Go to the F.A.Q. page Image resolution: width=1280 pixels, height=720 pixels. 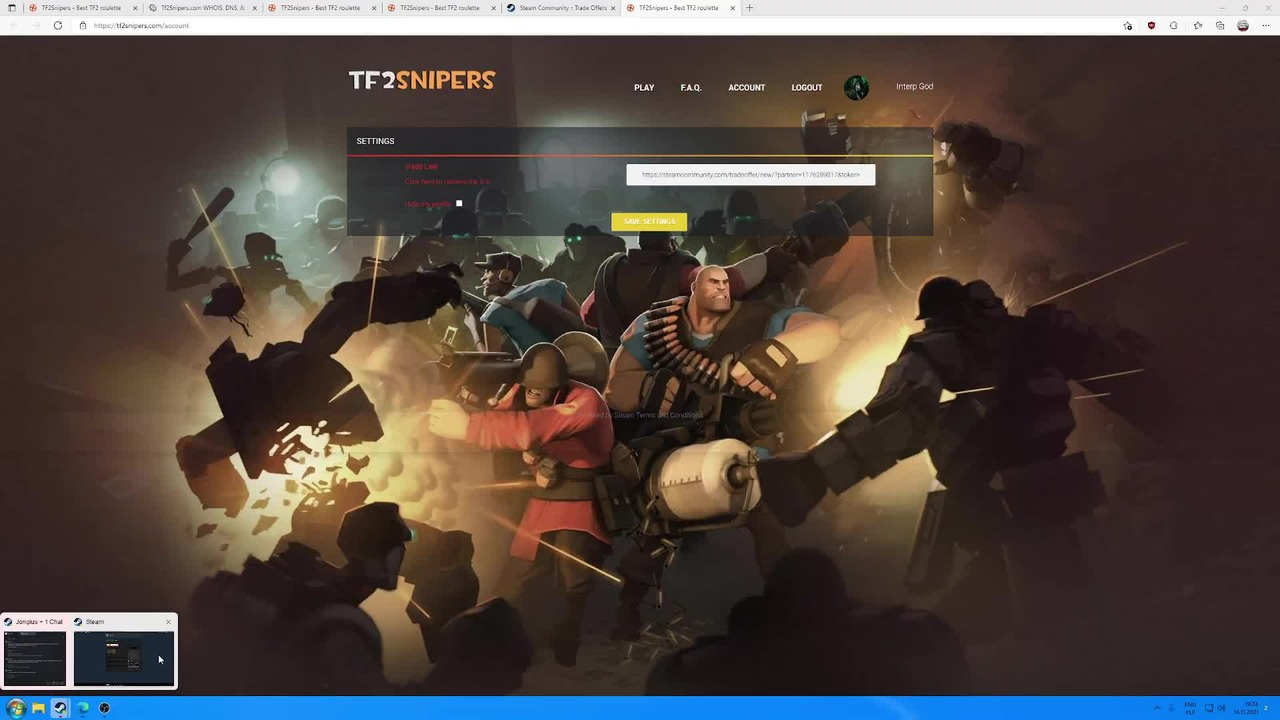691,88
